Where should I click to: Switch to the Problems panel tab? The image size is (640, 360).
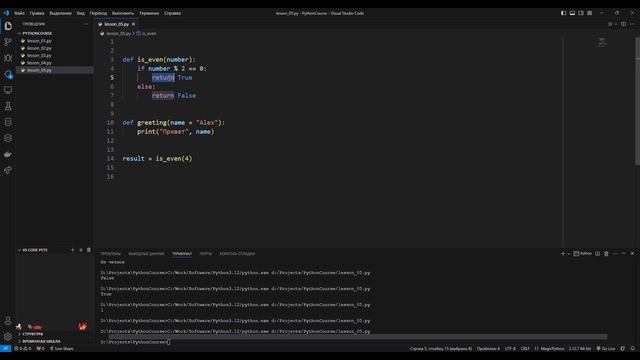point(111,253)
